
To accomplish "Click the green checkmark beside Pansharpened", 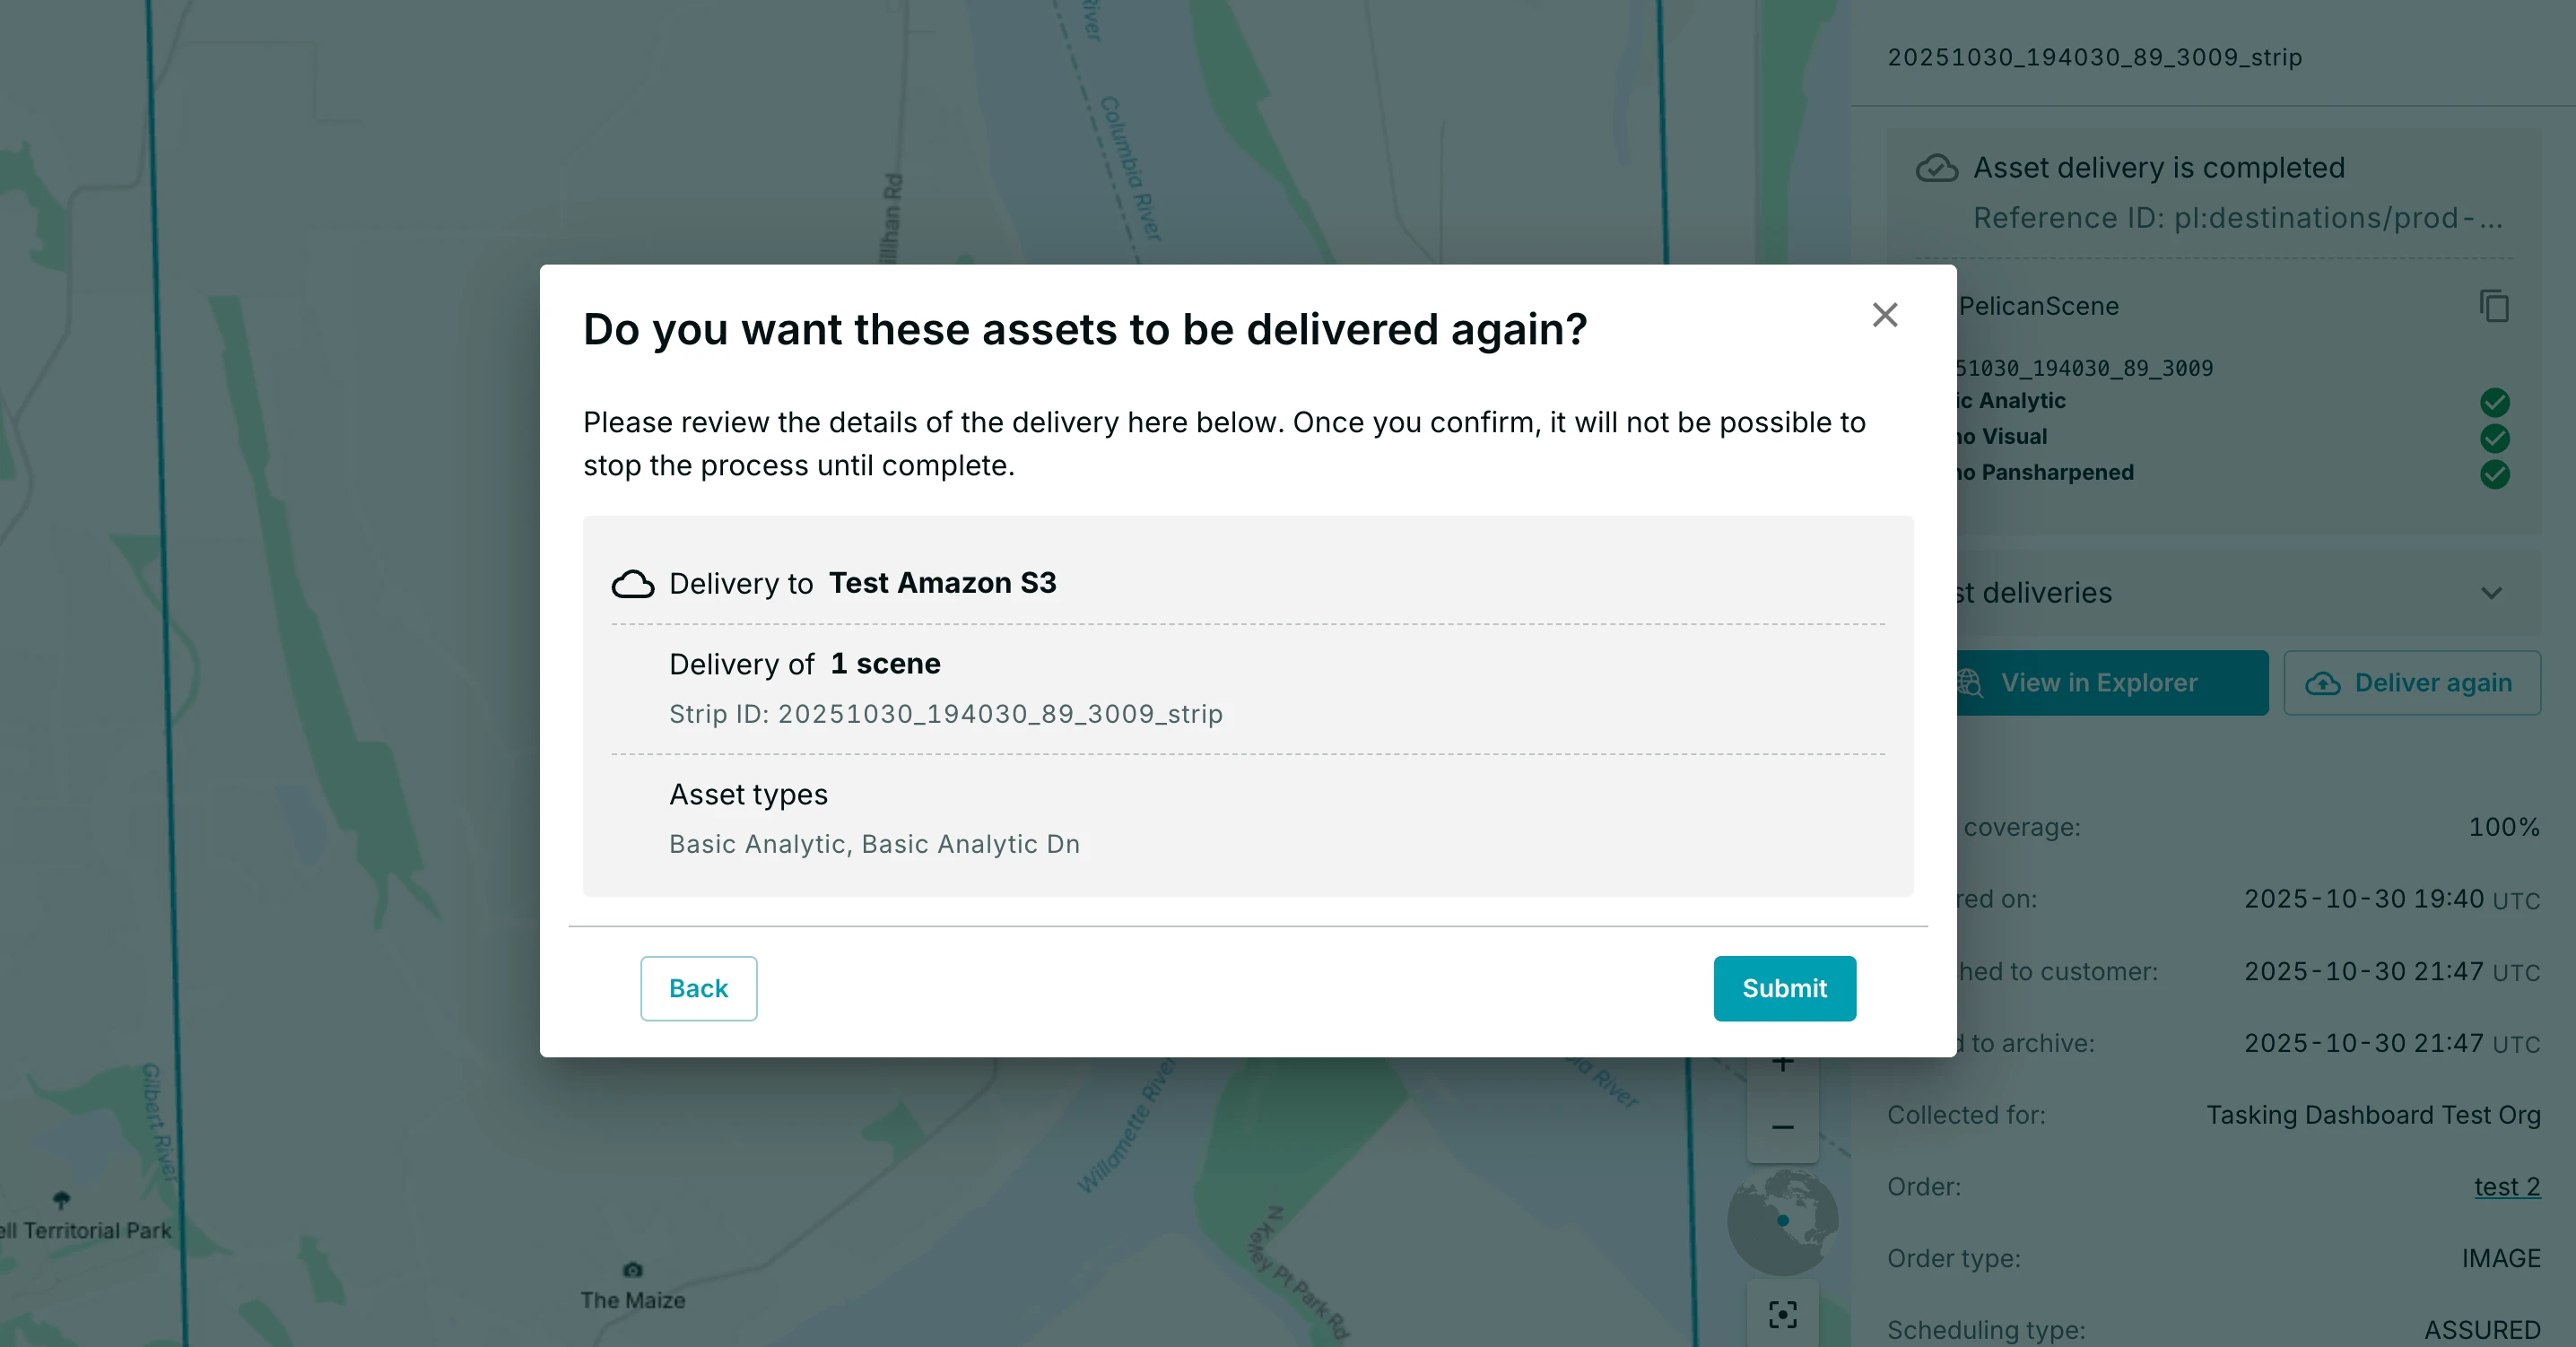I will tap(2495, 475).
